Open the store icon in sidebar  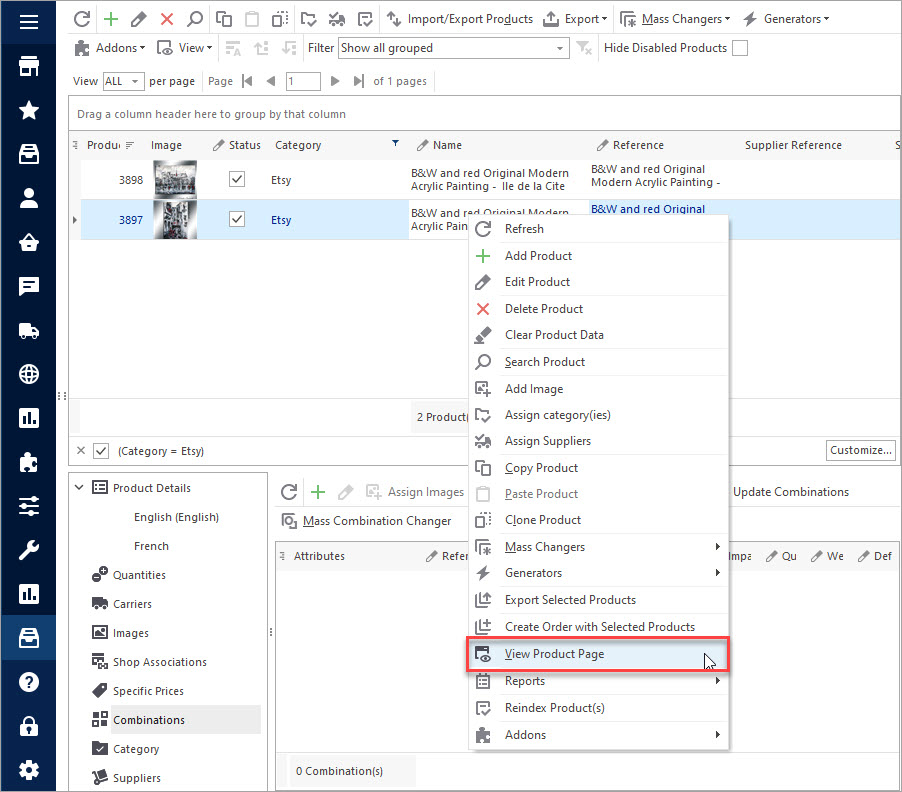pos(29,66)
